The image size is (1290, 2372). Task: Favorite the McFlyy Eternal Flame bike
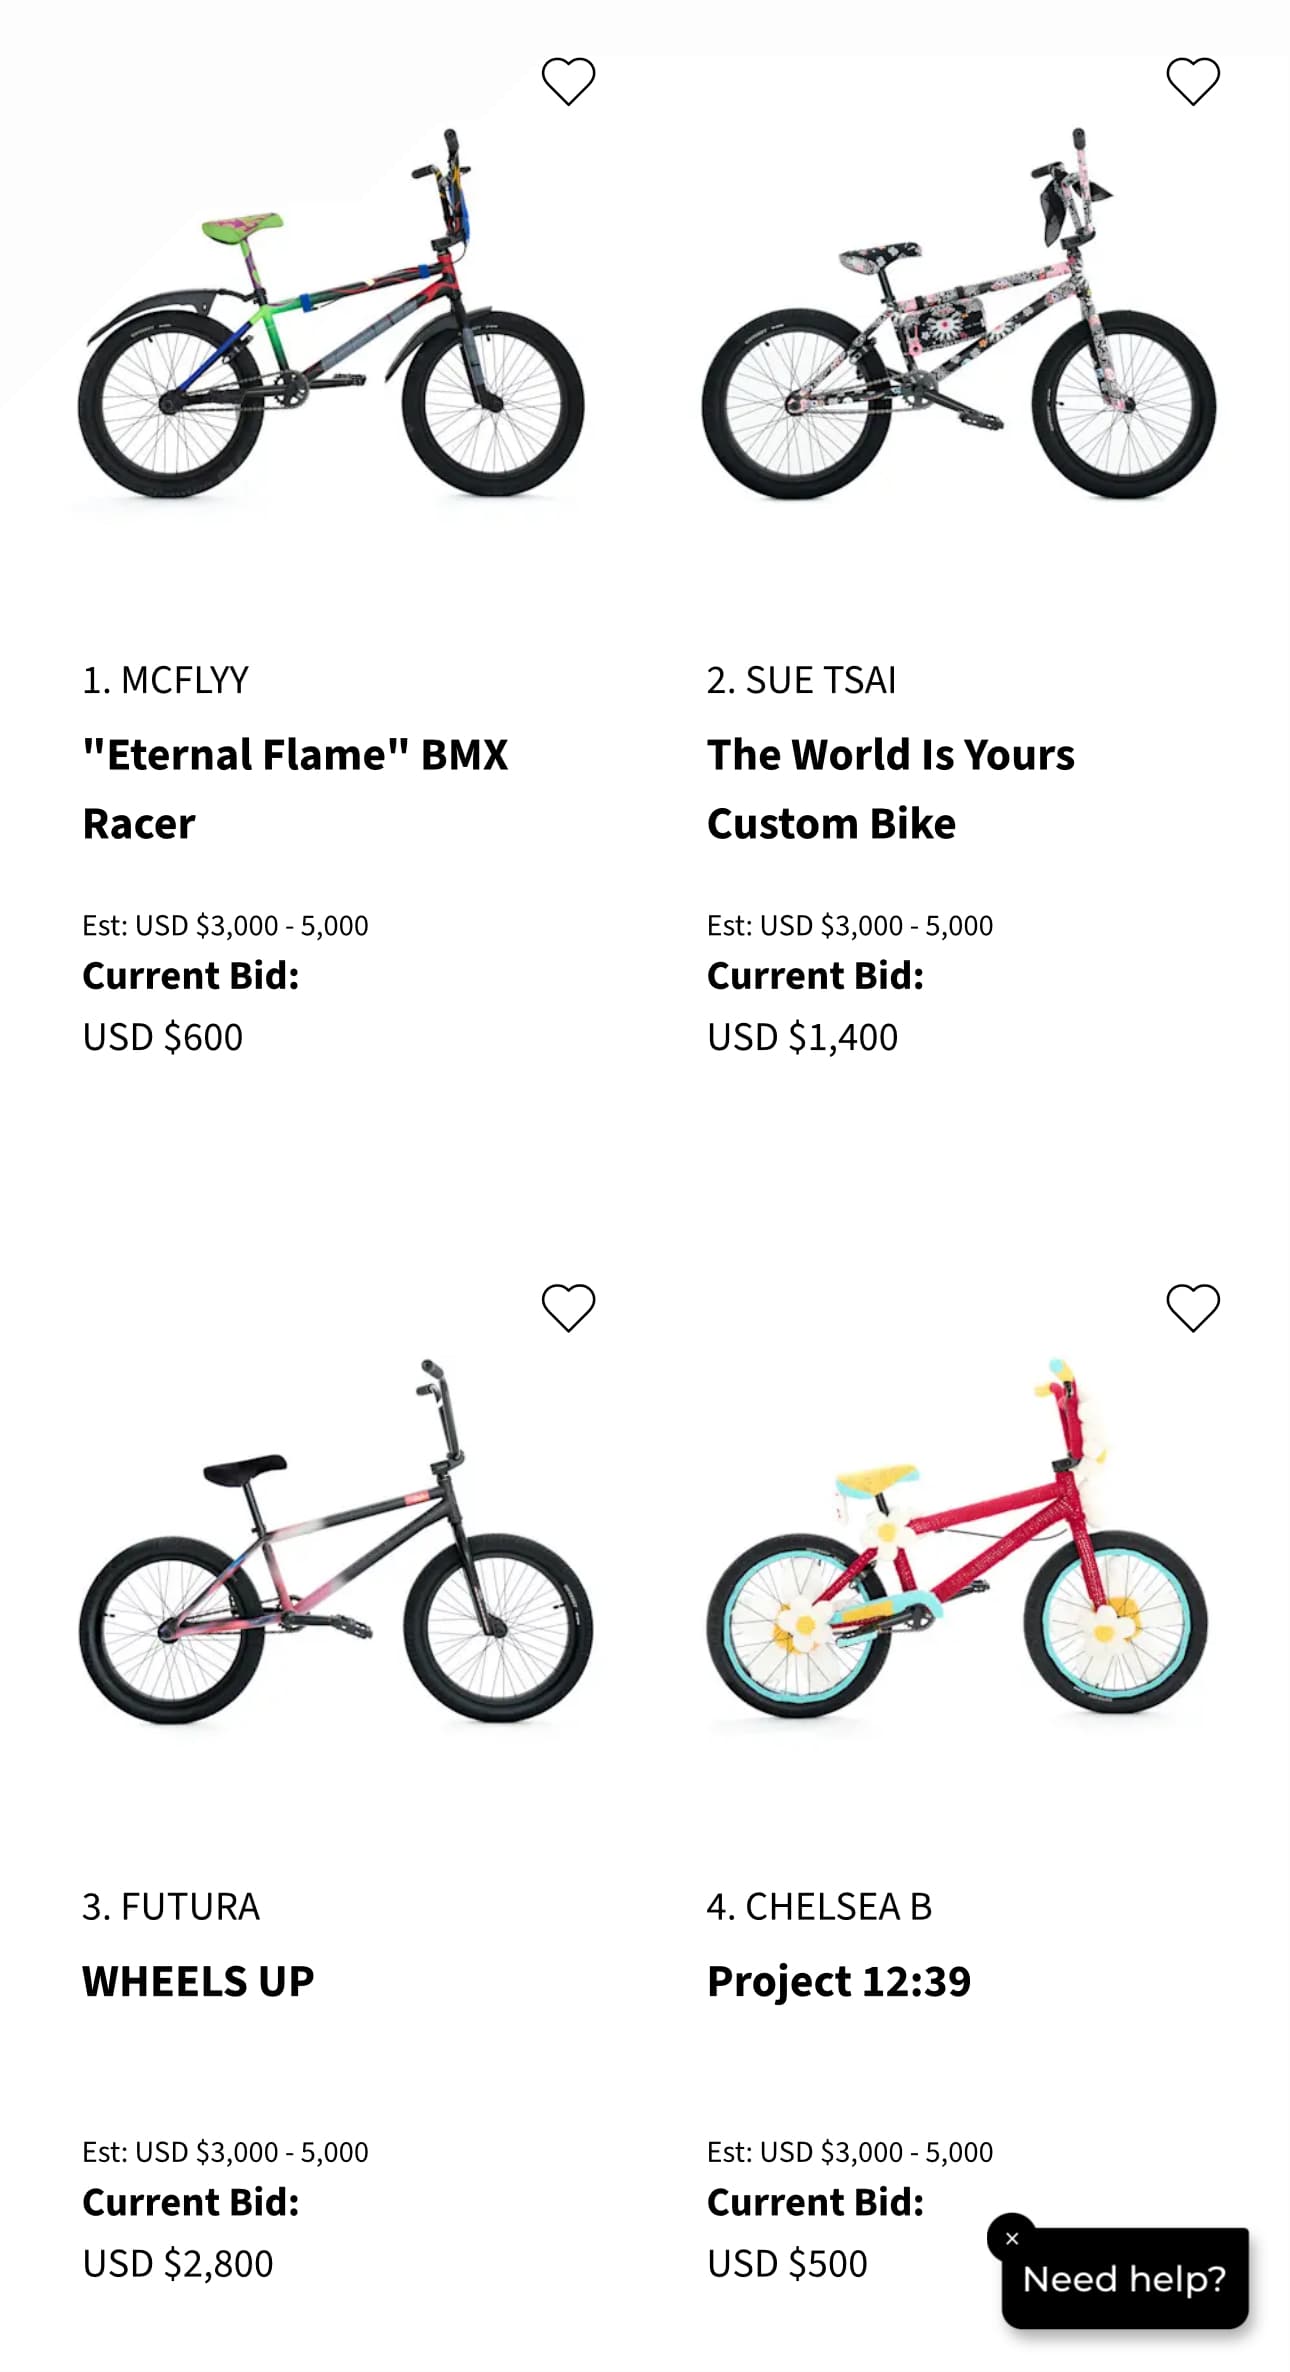tap(568, 81)
